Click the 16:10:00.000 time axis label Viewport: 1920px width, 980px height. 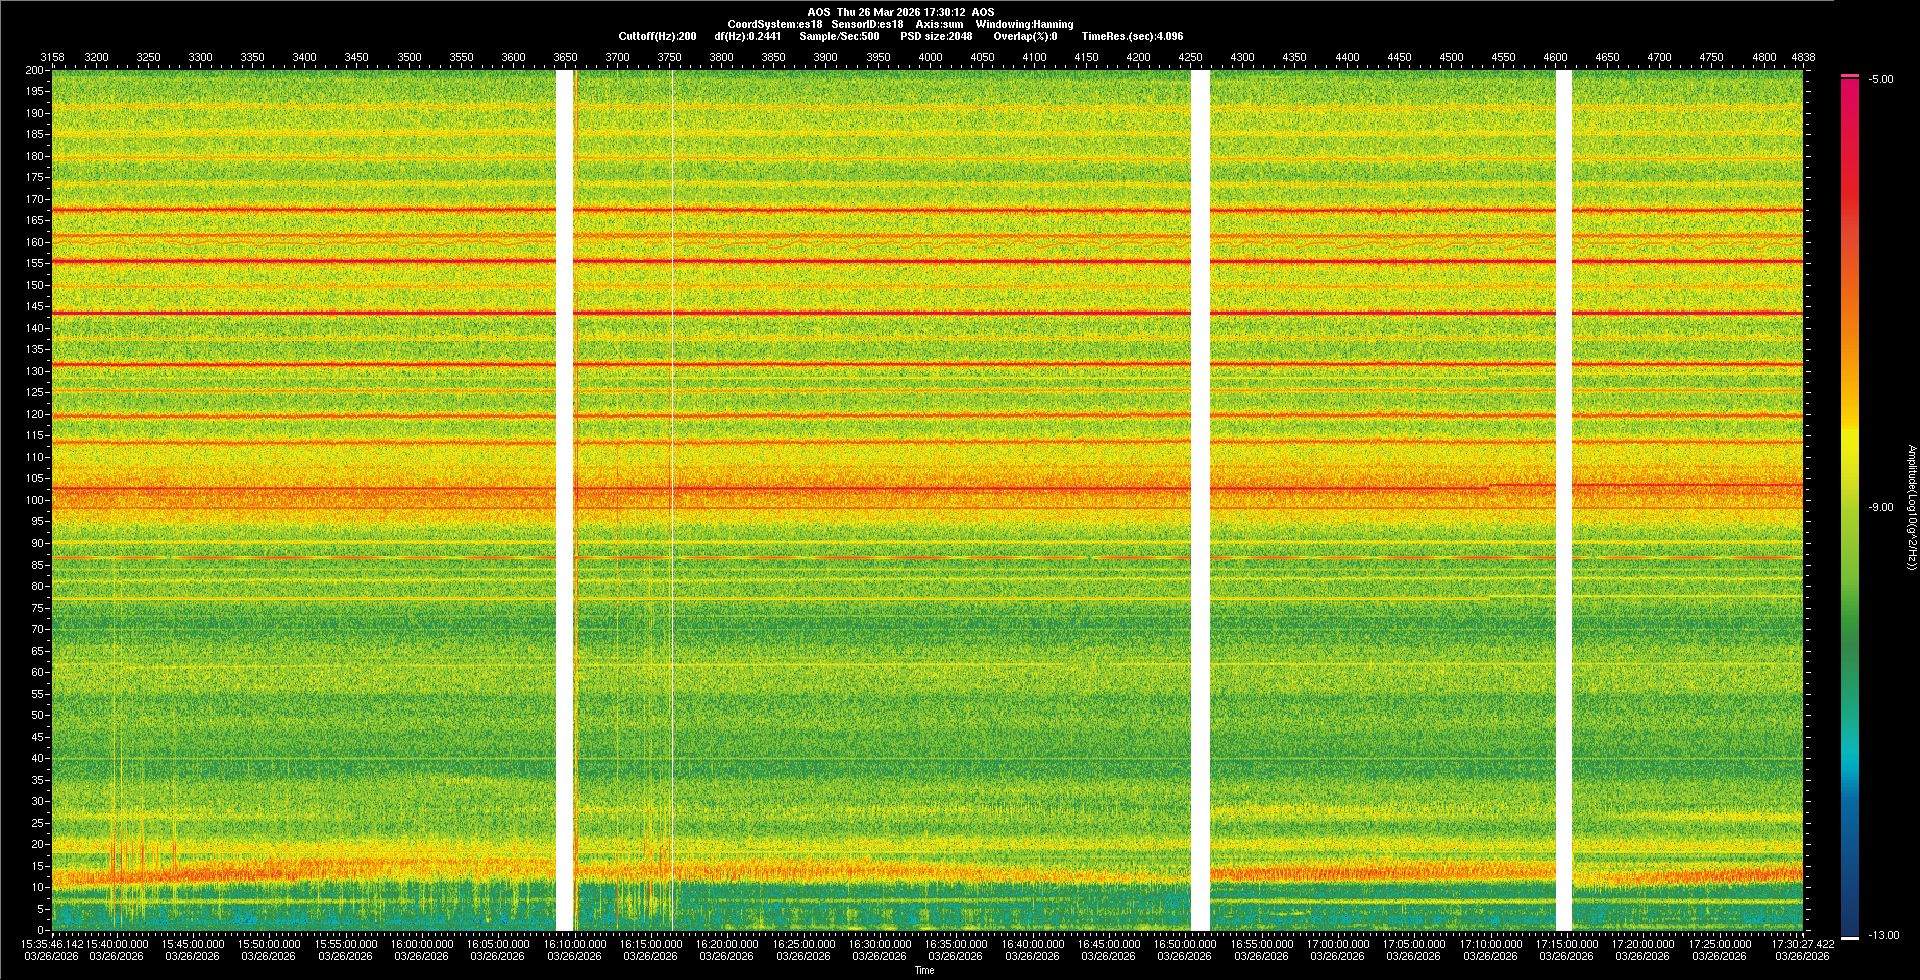[574, 943]
